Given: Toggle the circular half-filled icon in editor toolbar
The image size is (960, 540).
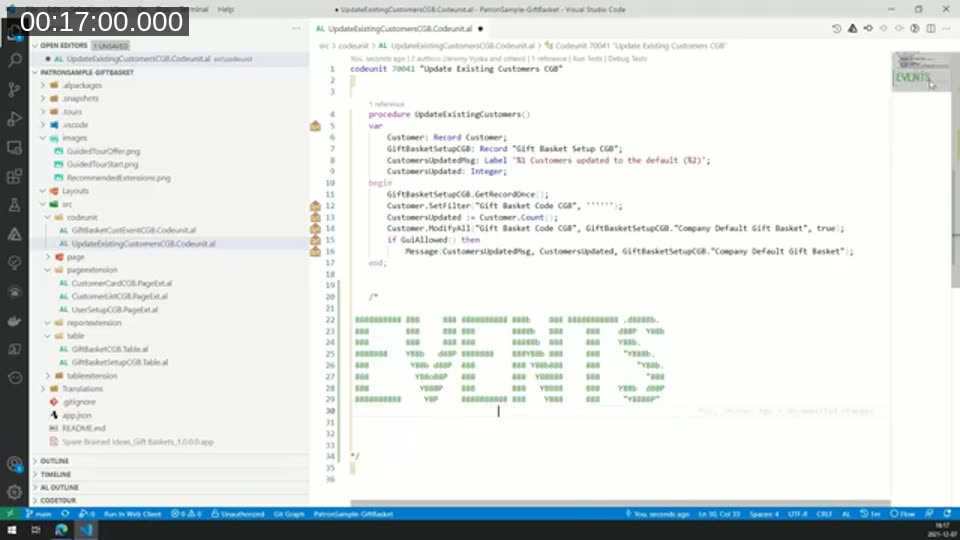Looking at the screenshot, I should pos(915,29).
